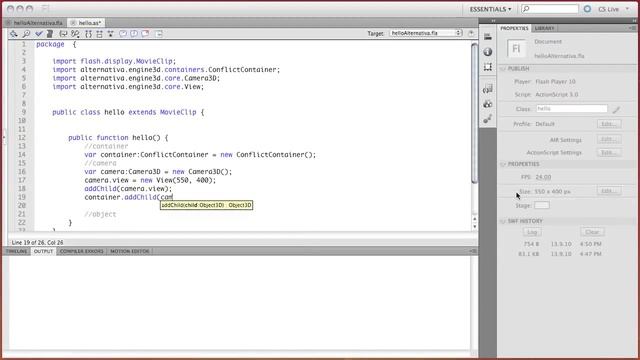Open the Align panel dock icon
Image resolution: width=640 pixels, height=360 pixels.
[x=488, y=37]
